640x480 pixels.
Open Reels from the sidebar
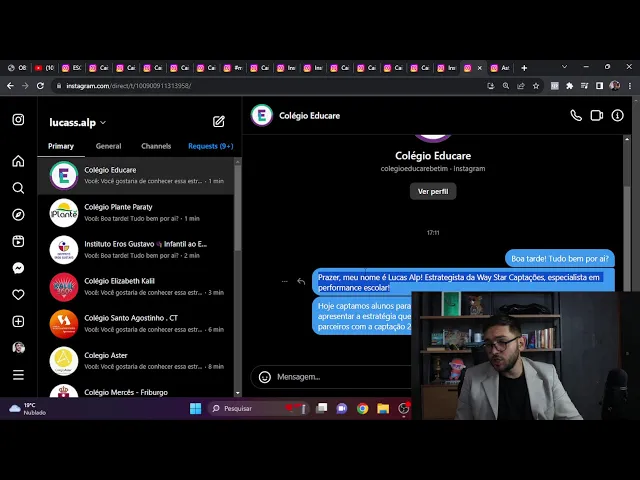coord(18,241)
